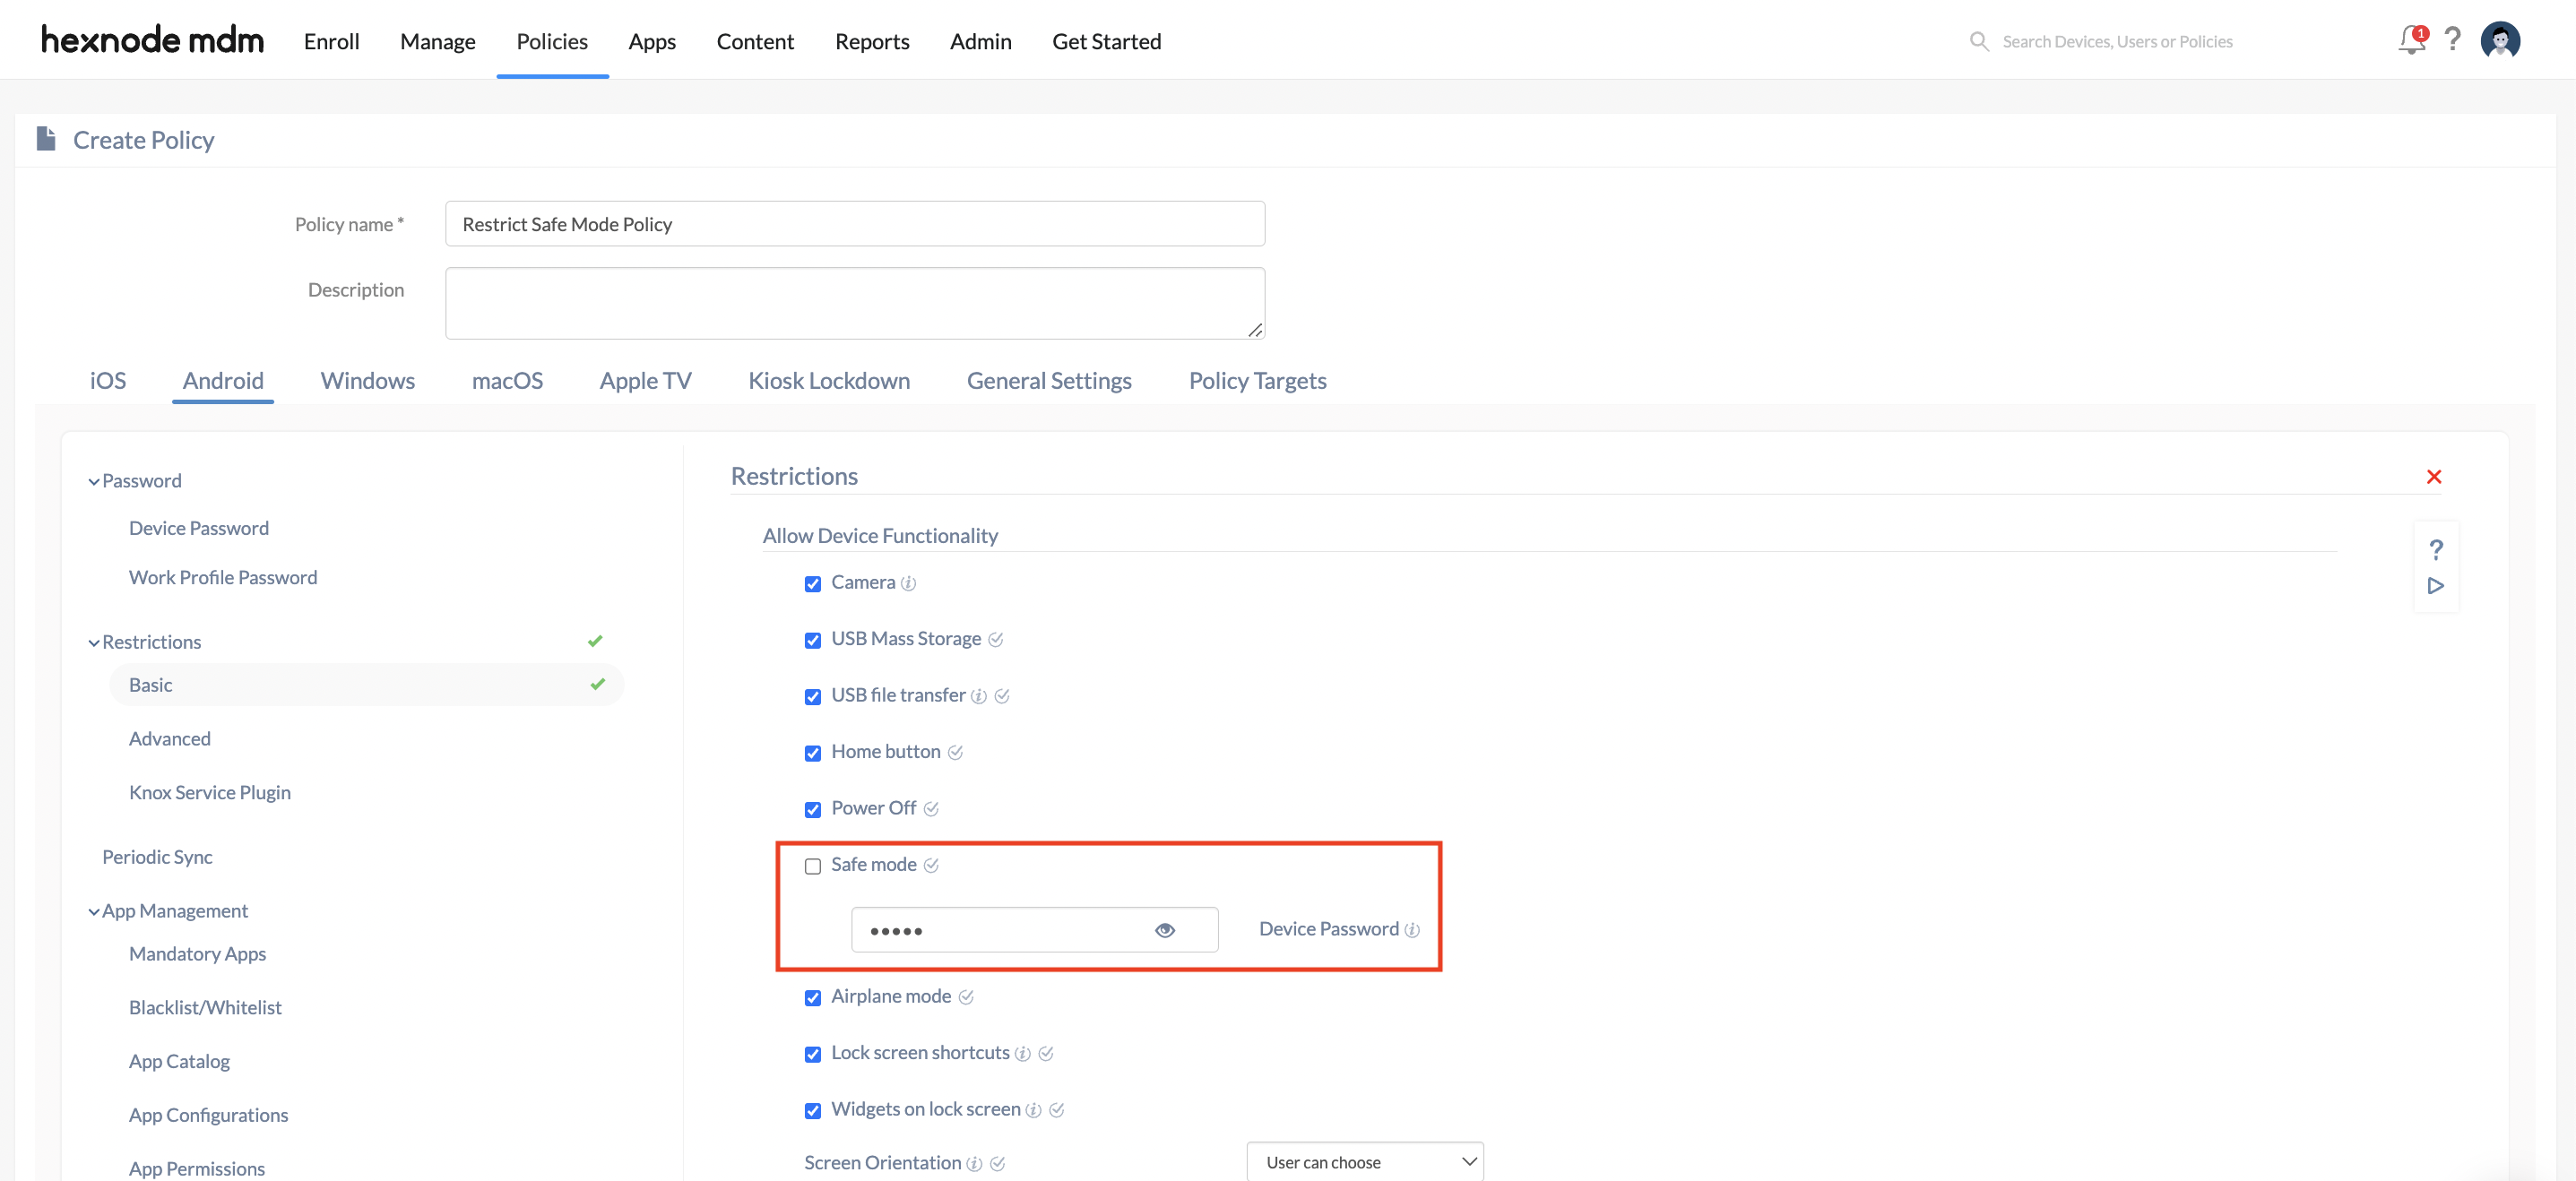This screenshot has width=2576, height=1181.
Task: Open the Admin menu
Action: click(980, 41)
